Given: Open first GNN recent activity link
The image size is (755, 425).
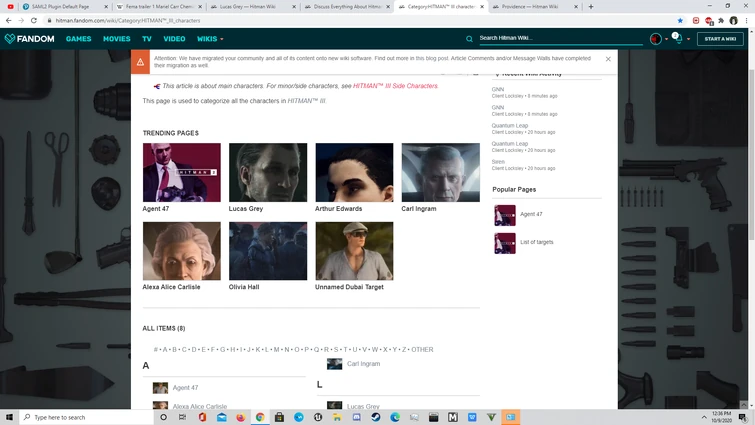Looking at the screenshot, I should point(498,90).
